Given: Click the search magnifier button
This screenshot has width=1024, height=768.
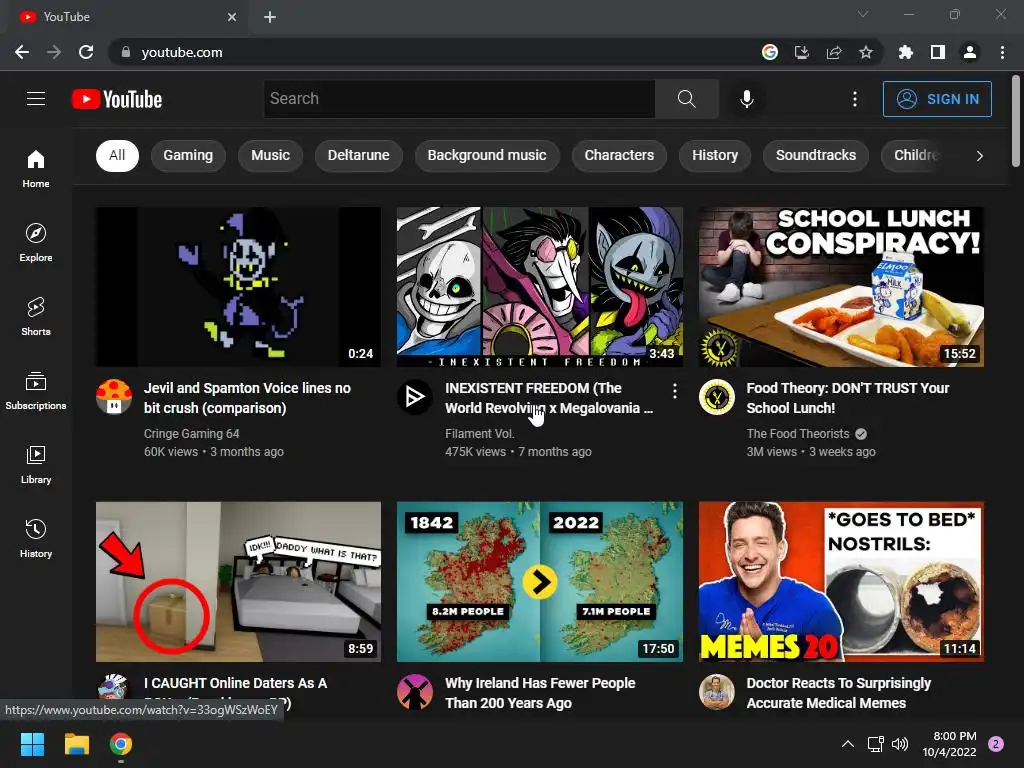Looking at the screenshot, I should tap(686, 99).
